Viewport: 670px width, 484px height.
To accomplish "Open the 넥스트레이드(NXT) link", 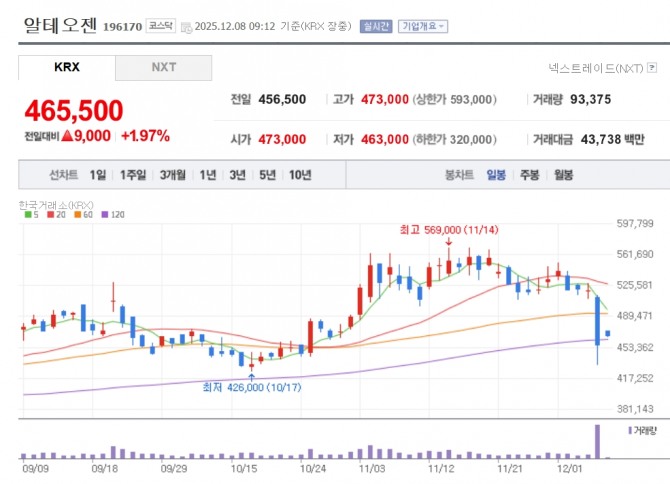I will click(596, 68).
